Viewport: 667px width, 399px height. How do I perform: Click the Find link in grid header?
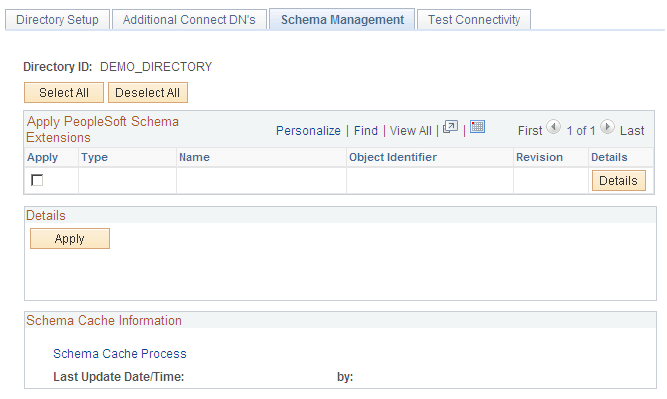point(366,131)
